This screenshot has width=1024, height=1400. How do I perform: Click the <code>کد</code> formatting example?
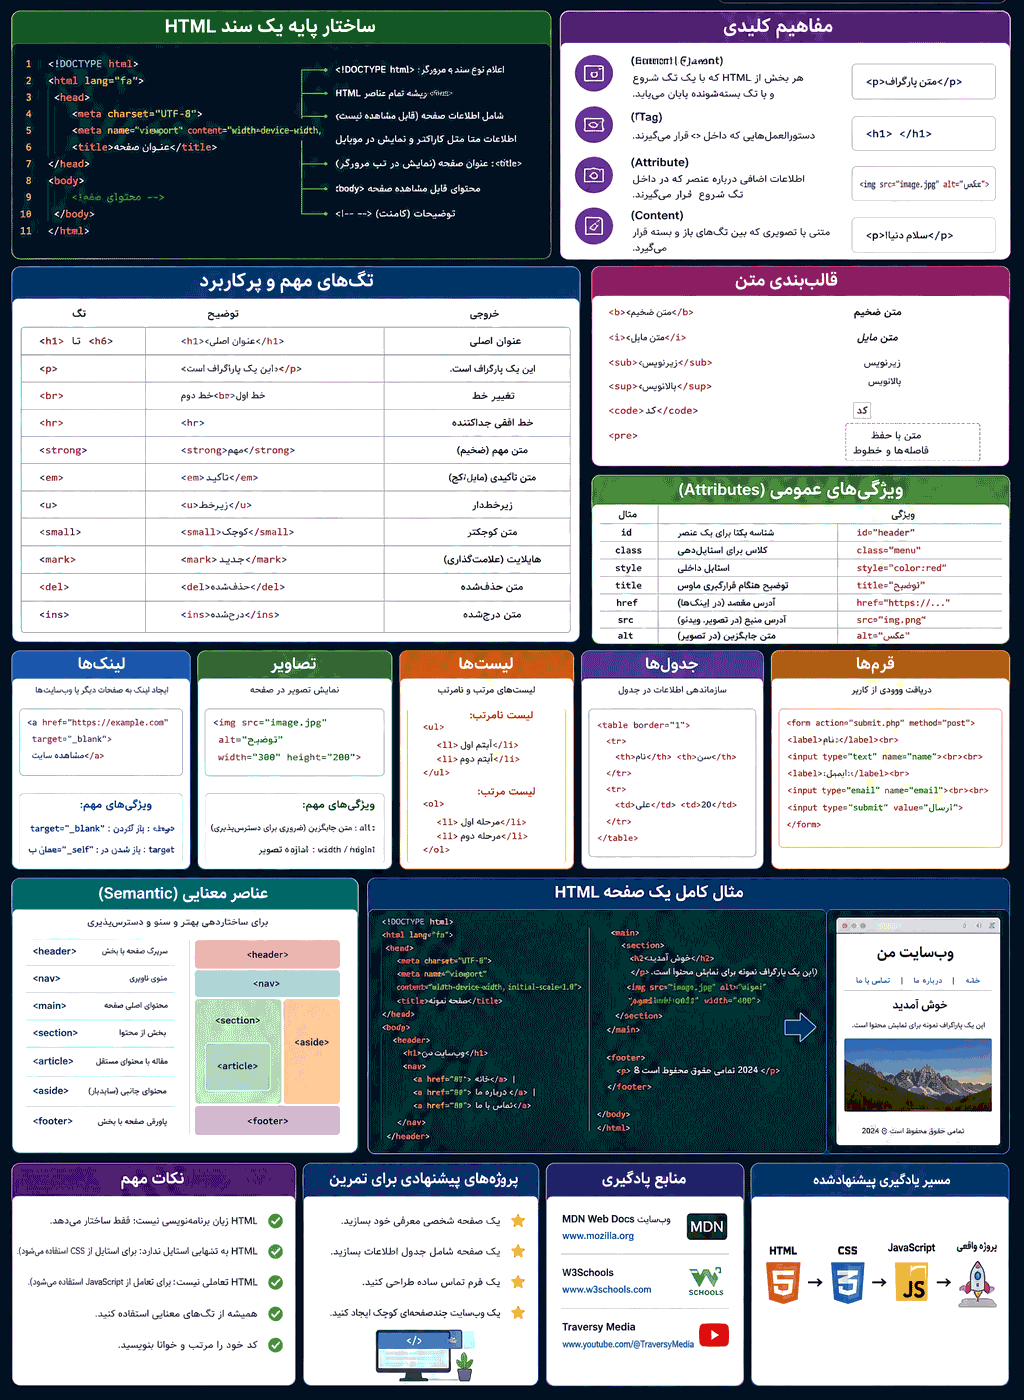[x=653, y=411]
